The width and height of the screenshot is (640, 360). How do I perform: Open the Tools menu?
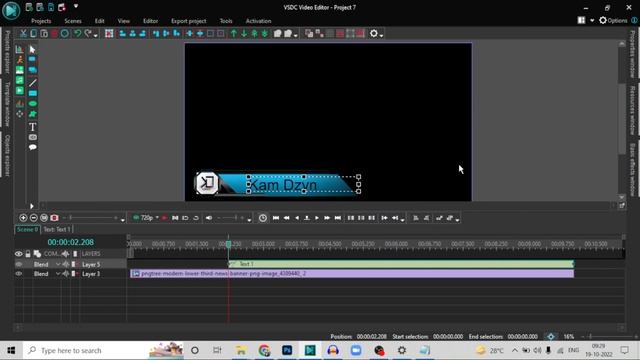pyautogui.click(x=226, y=21)
